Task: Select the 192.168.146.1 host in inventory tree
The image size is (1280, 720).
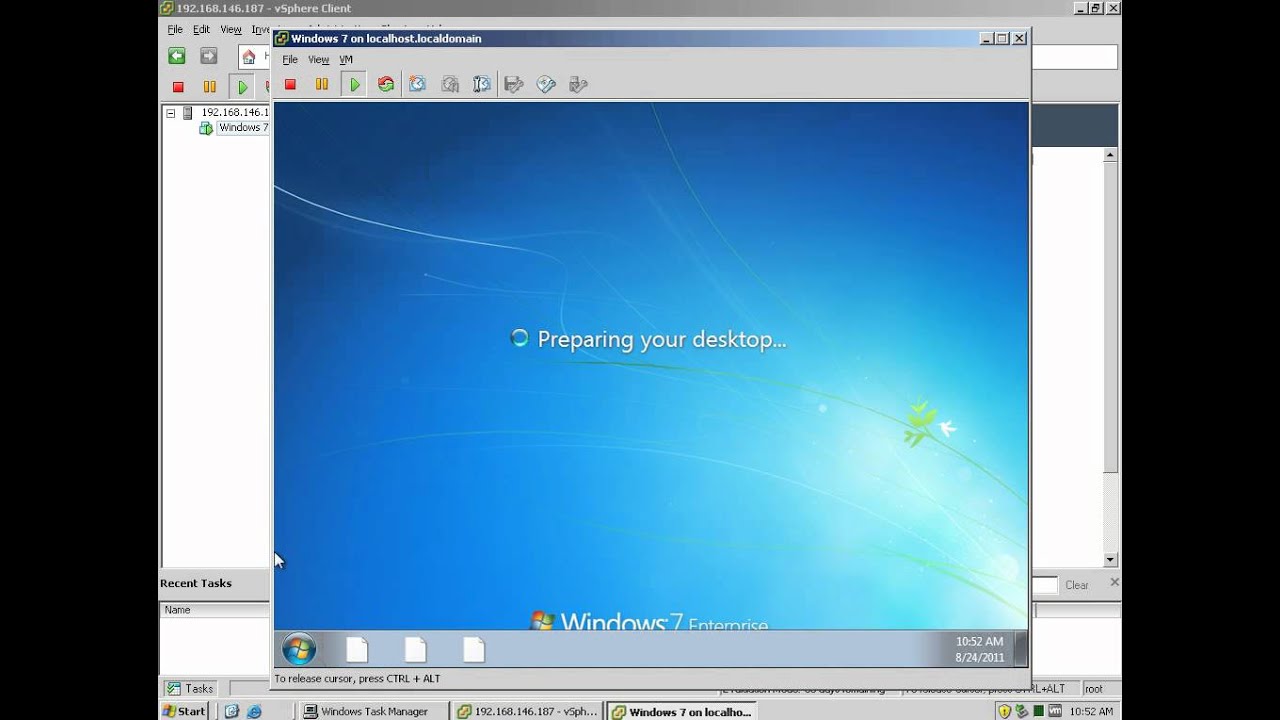Action: click(x=234, y=113)
